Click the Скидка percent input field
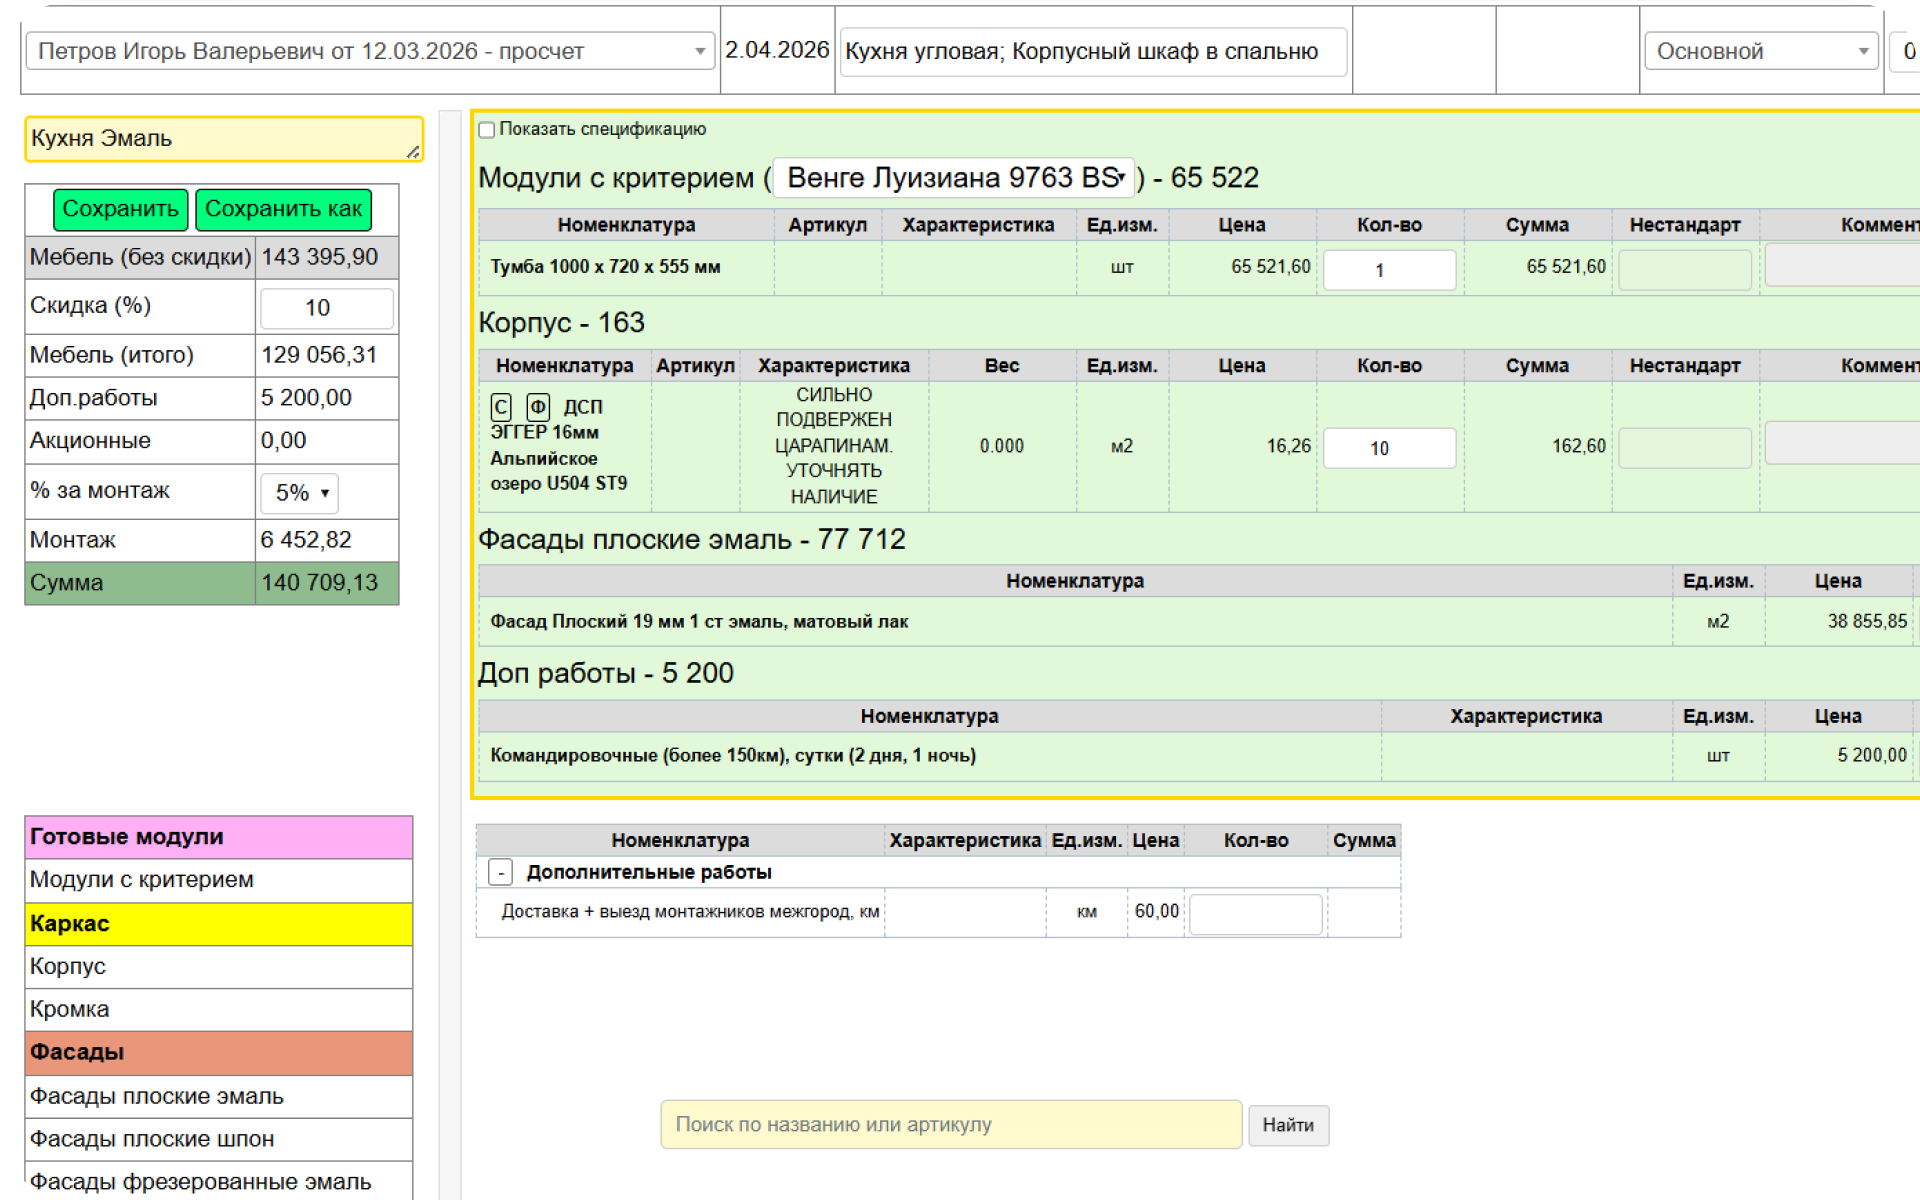 pos(326,308)
